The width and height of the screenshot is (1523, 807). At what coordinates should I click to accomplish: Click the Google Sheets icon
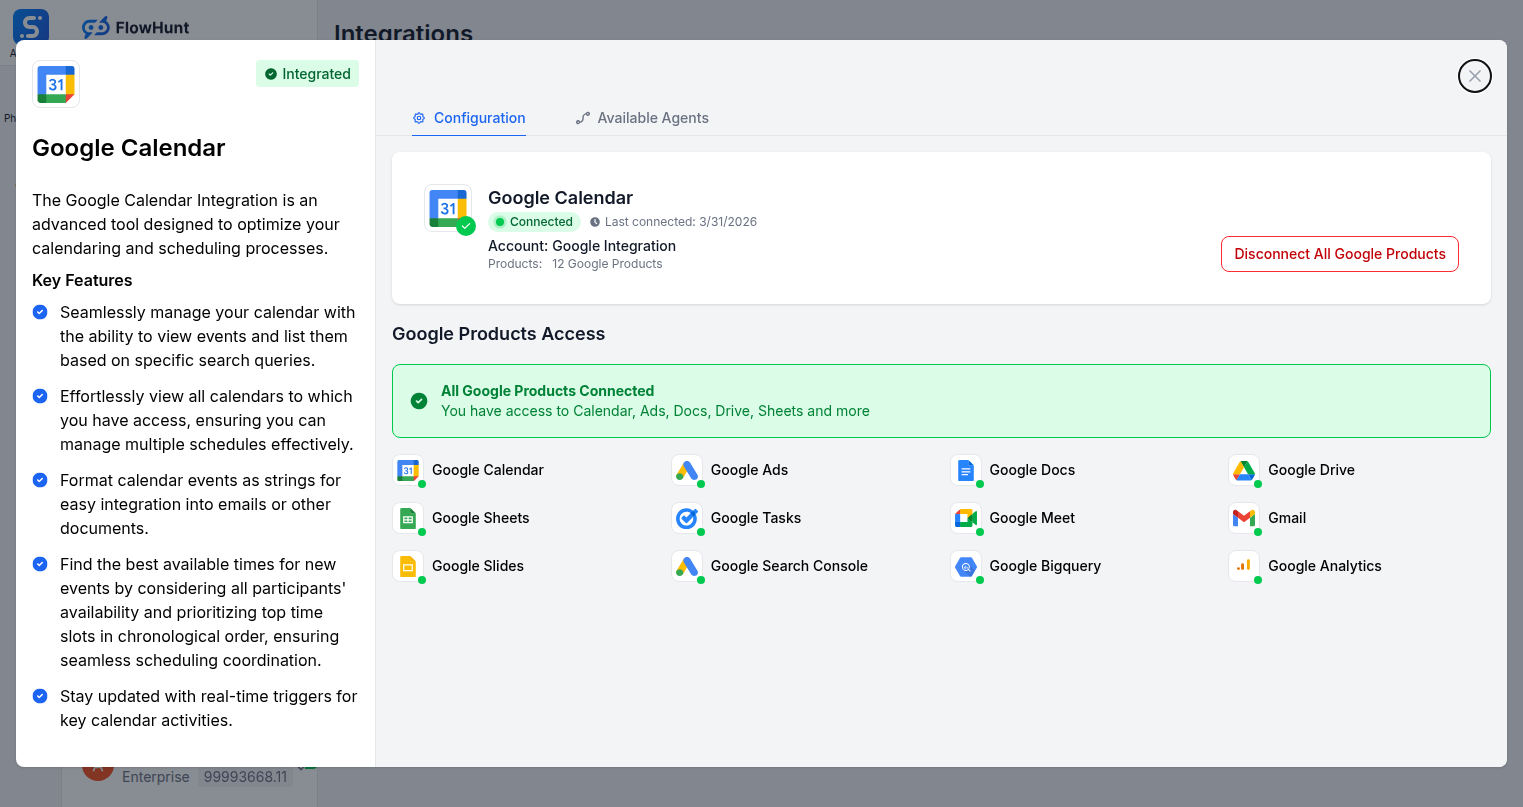point(409,518)
